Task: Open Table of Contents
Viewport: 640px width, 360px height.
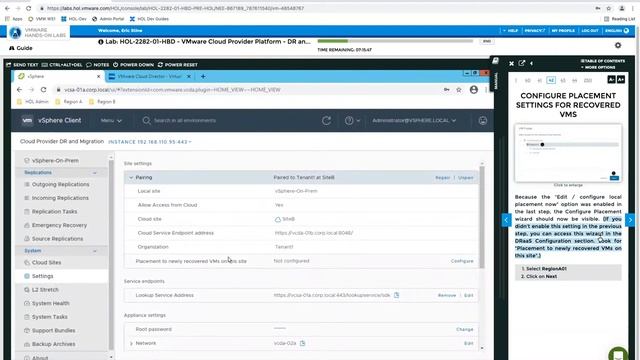Action: point(603,61)
